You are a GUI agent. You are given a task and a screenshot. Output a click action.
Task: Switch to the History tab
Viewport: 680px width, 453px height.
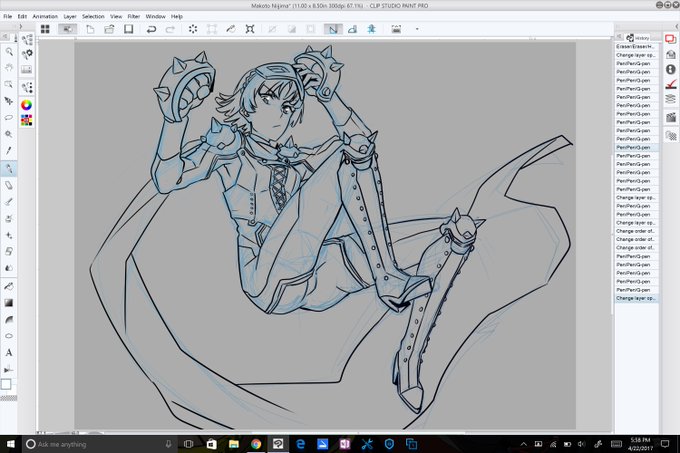click(638, 38)
